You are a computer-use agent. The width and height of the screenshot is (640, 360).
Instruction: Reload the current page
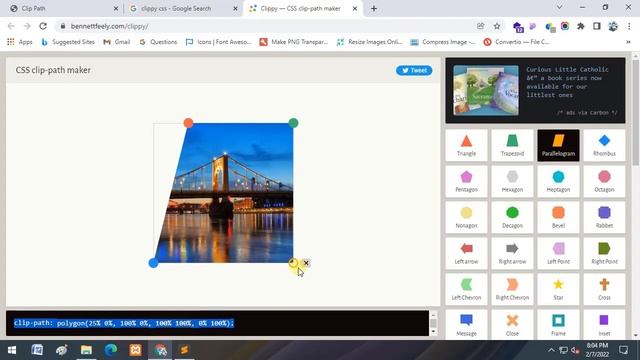coord(43,26)
